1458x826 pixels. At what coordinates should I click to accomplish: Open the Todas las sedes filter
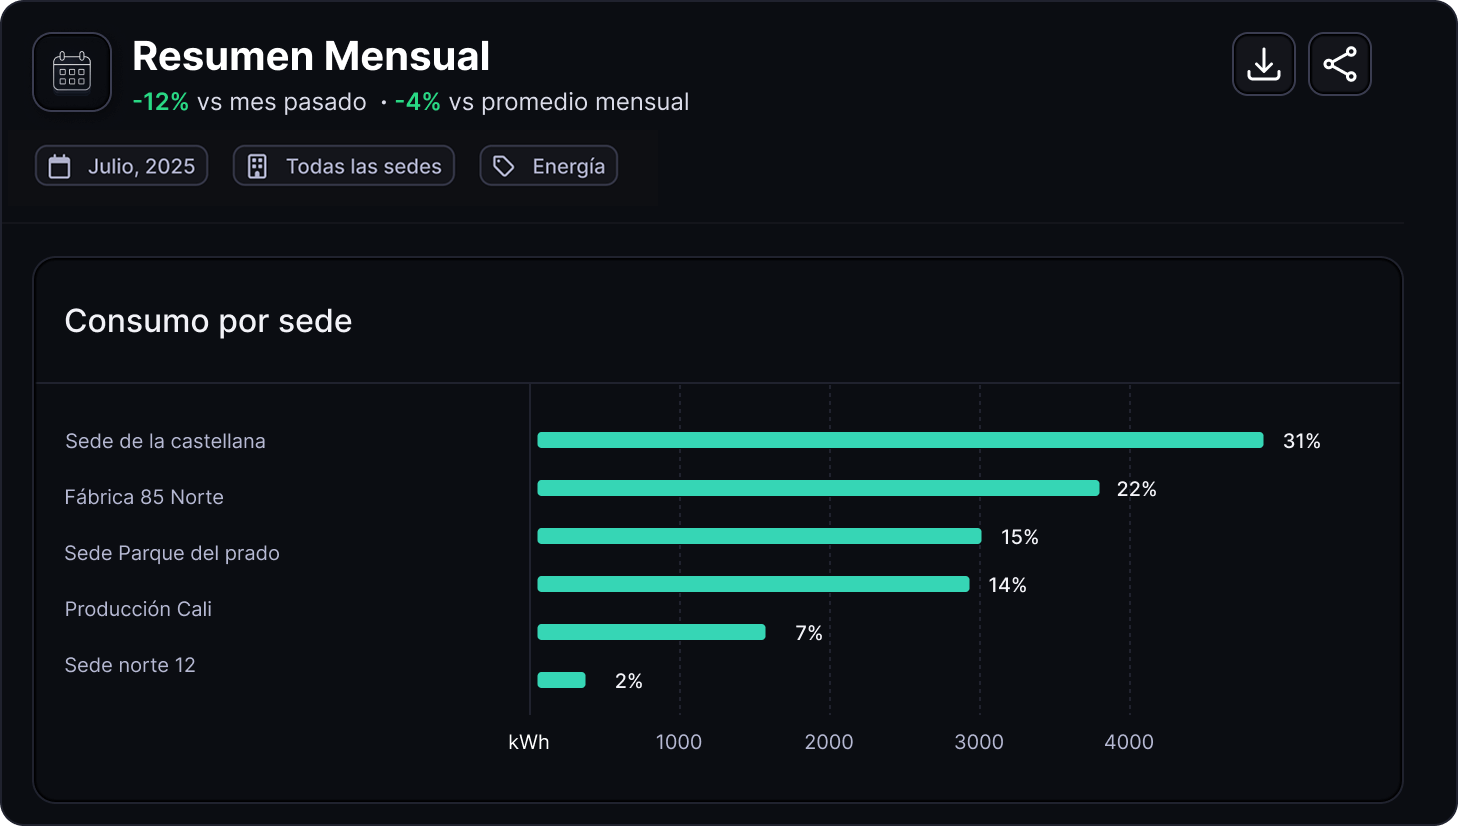pyautogui.click(x=344, y=166)
